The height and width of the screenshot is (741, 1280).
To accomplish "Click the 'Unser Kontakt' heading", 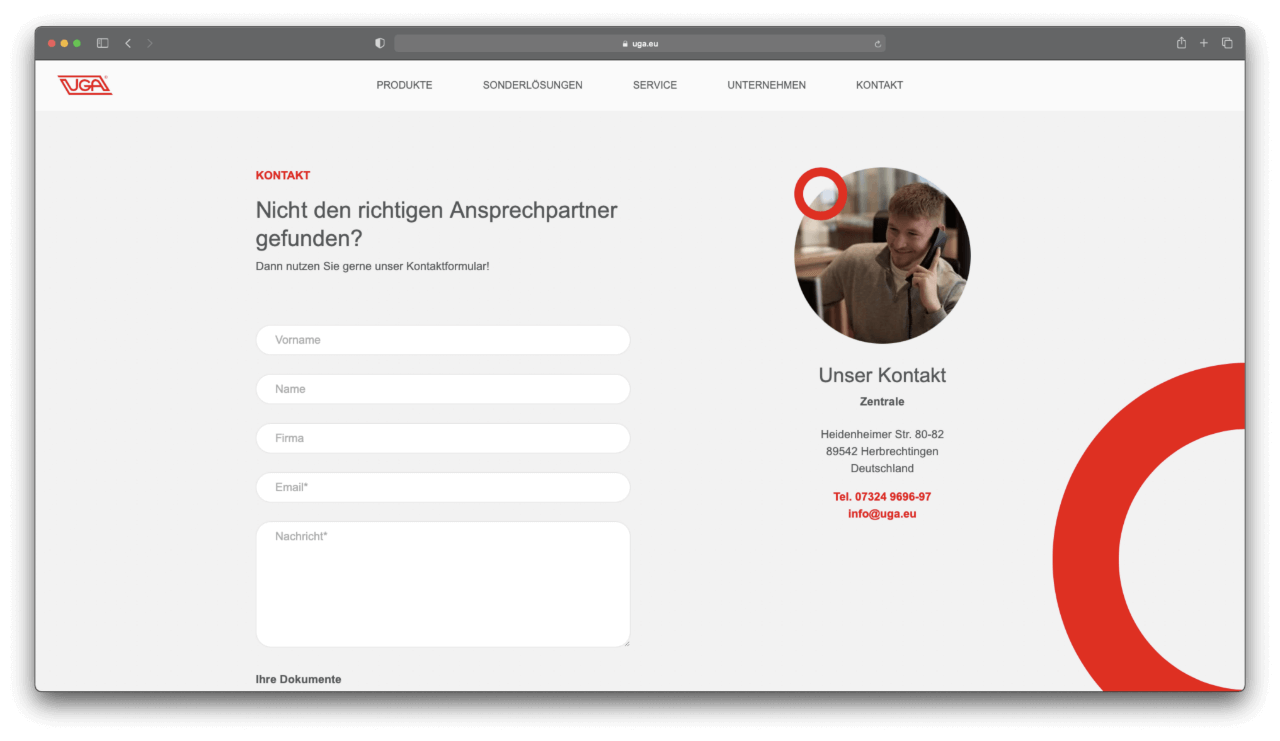I will (x=882, y=375).
